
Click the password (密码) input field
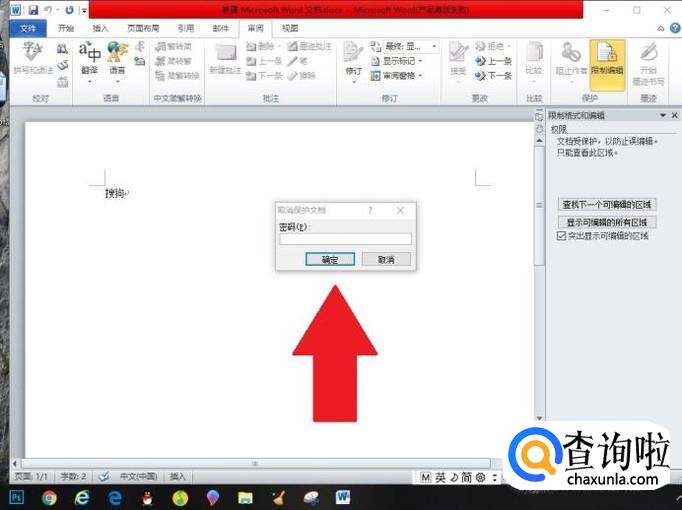(345, 239)
